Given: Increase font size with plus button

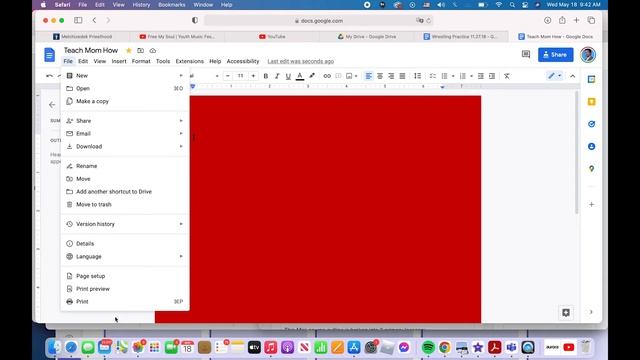Looking at the screenshot, I should tap(253, 76).
